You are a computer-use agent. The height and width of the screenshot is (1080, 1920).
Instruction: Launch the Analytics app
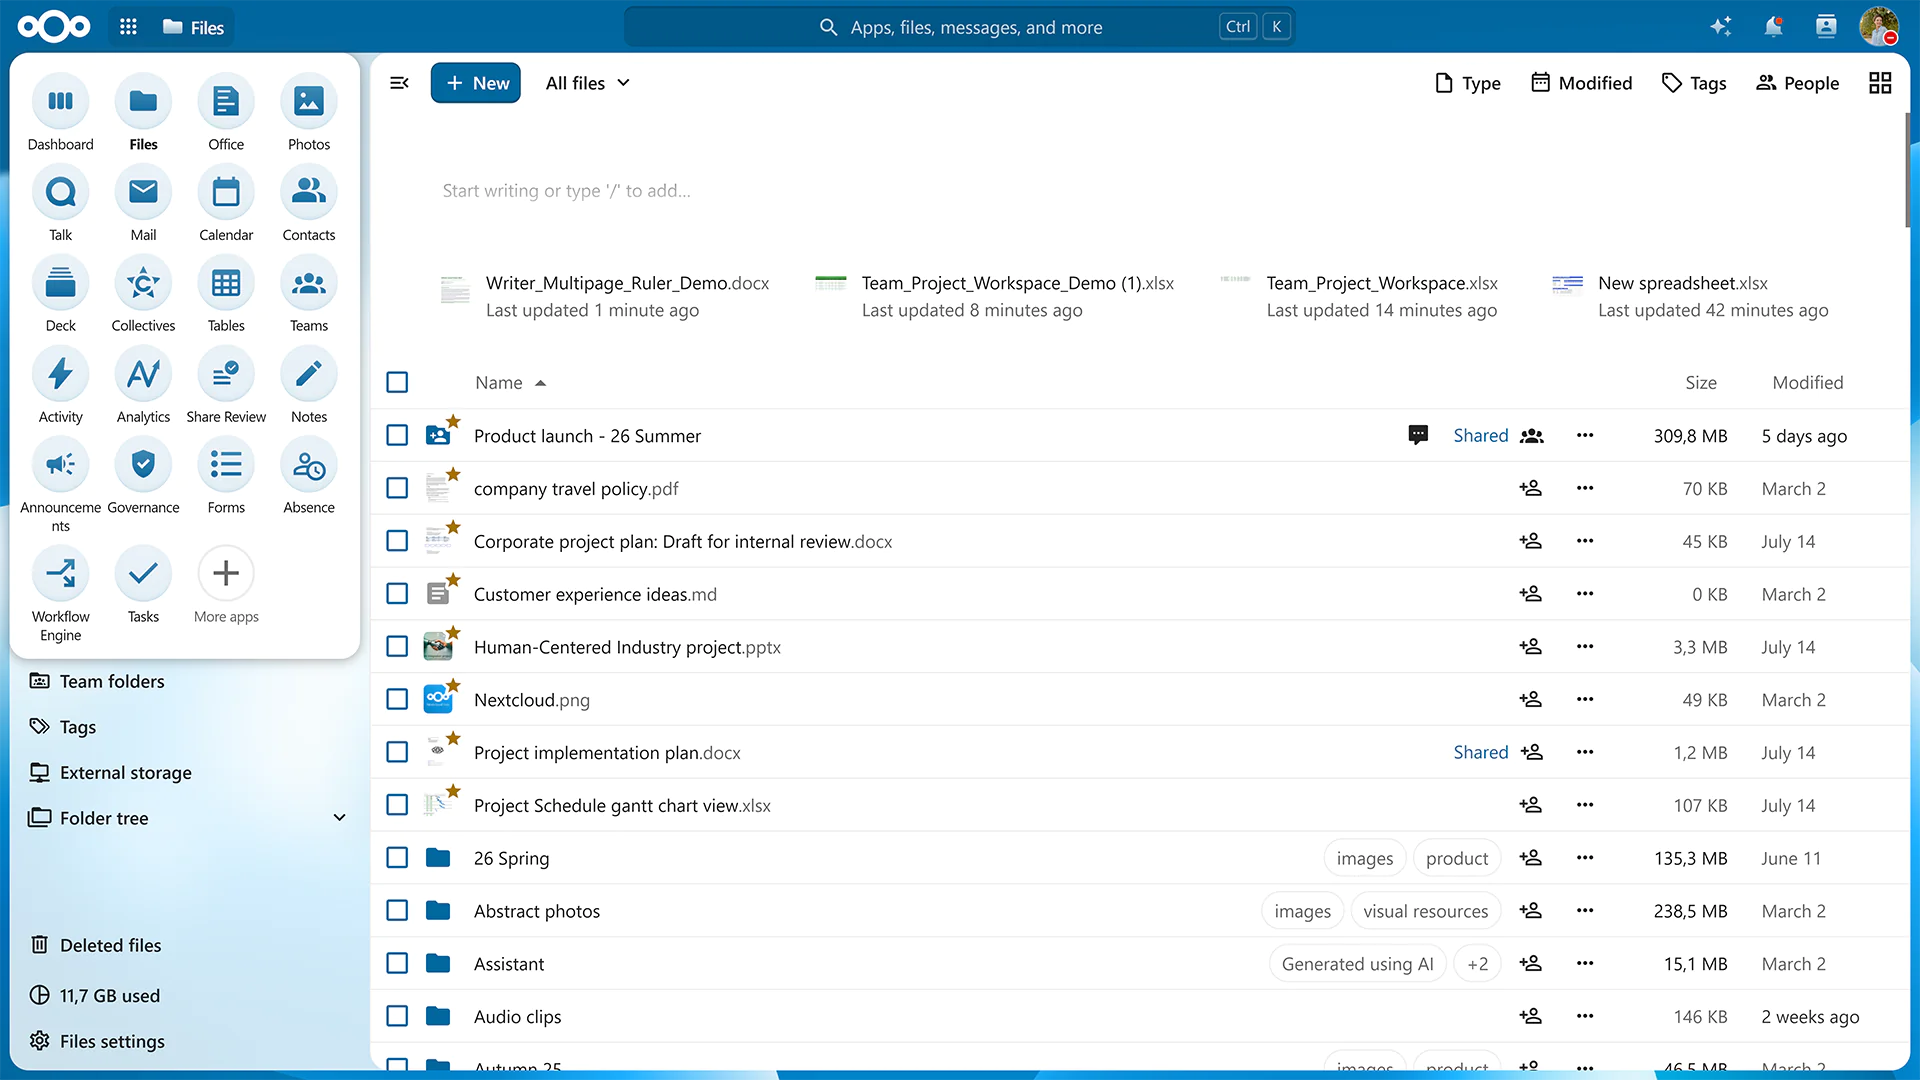[143, 385]
